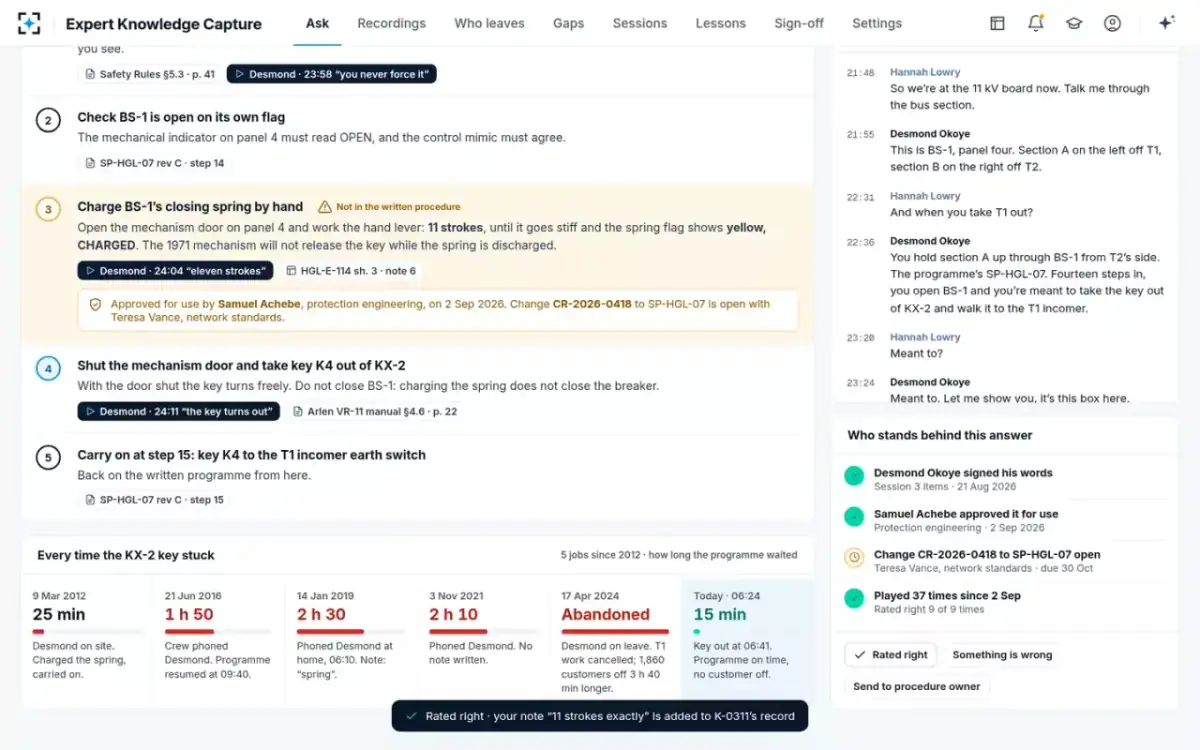This screenshot has width=1200, height=750.
Task: Jump to transcript timestamp 22:36
Action: [x=860, y=242]
